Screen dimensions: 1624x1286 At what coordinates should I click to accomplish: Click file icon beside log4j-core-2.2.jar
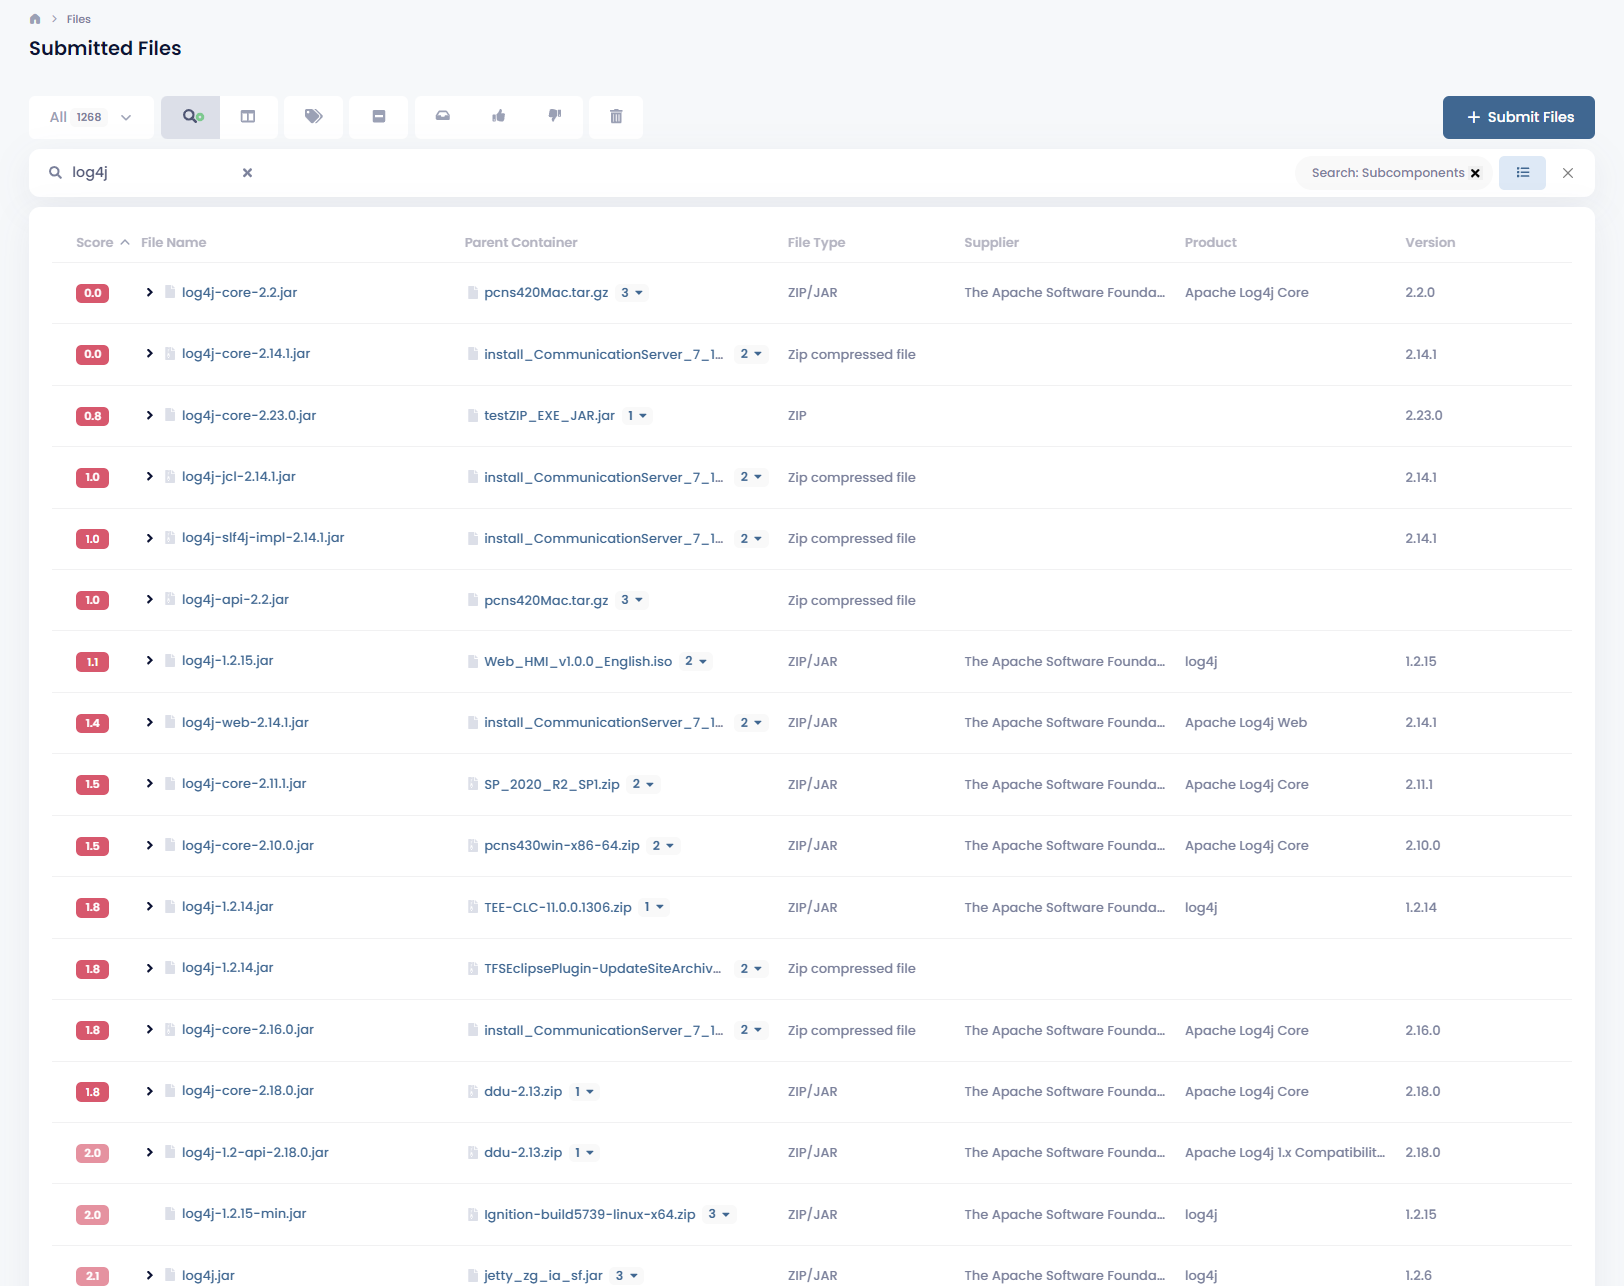[170, 293]
